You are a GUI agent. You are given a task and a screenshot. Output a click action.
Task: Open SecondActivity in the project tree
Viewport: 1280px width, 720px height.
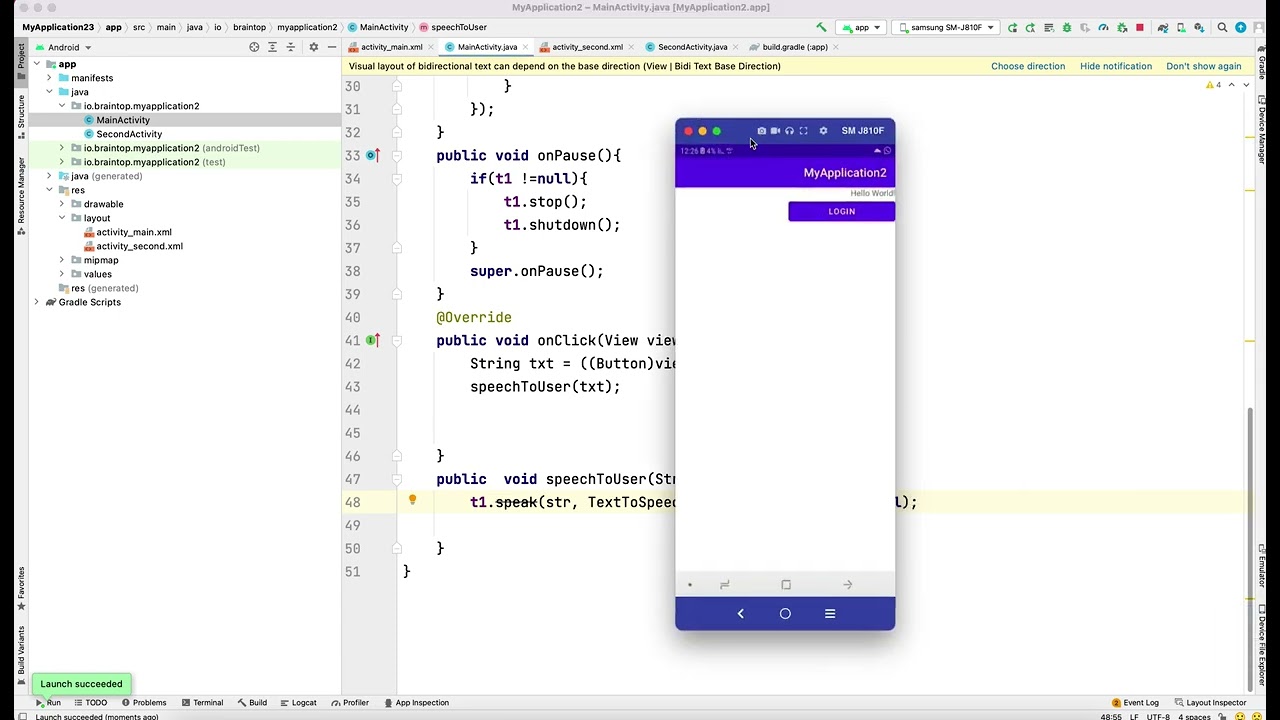pyautogui.click(x=129, y=134)
